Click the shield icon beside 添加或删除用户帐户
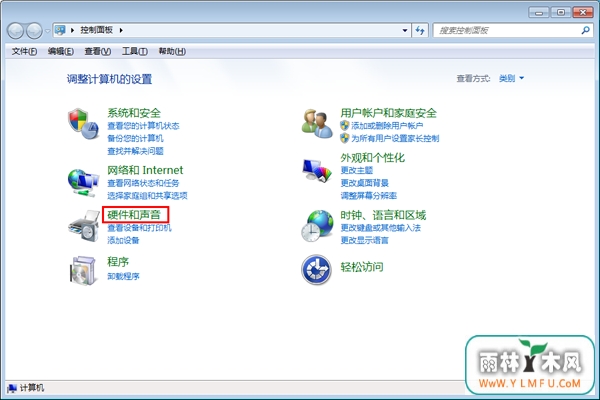The width and height of the screenshot is (600, 400). pyautogui.click(x=344, y=126)
